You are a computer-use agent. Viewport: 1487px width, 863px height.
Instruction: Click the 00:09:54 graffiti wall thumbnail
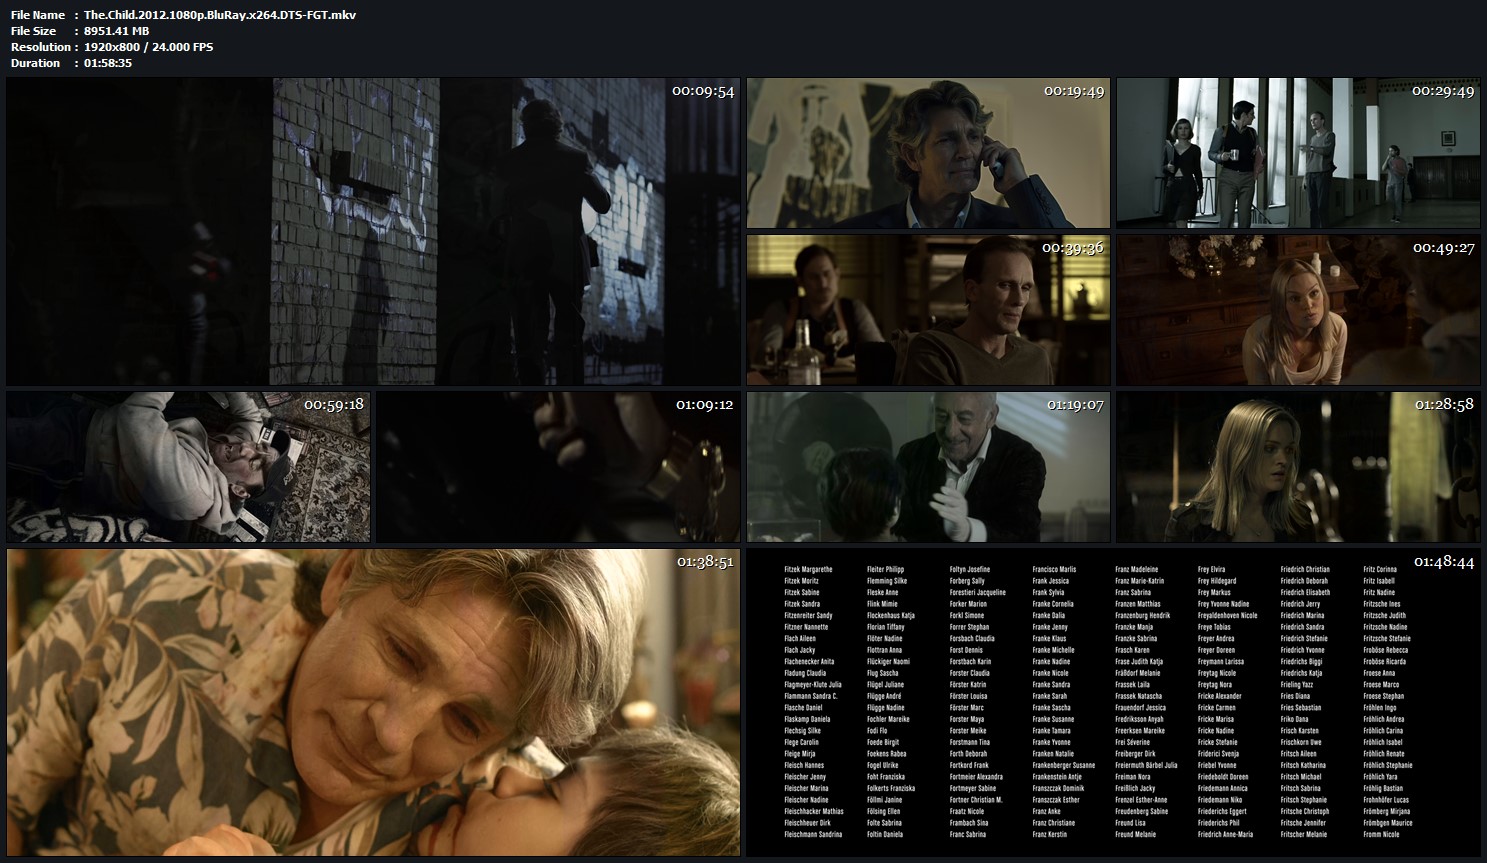point(373,232)
